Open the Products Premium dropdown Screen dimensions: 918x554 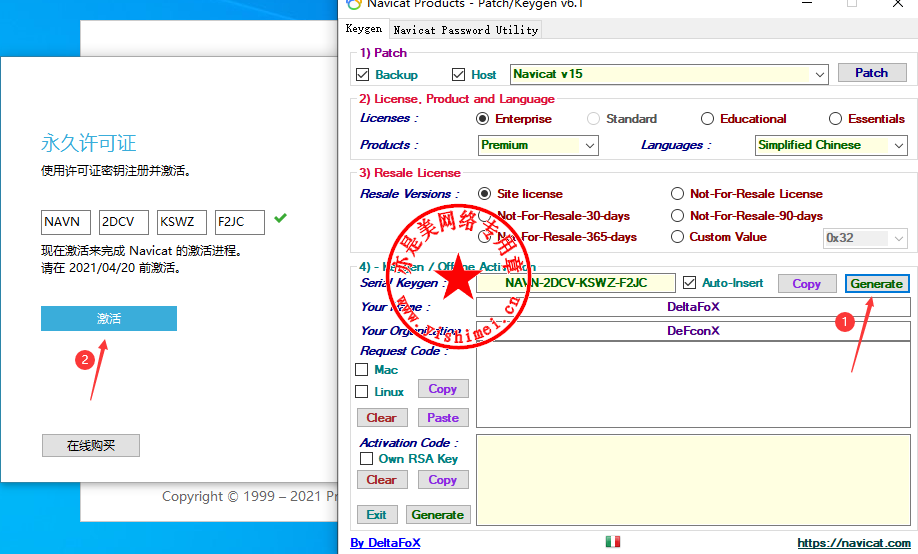click(590, 145)
